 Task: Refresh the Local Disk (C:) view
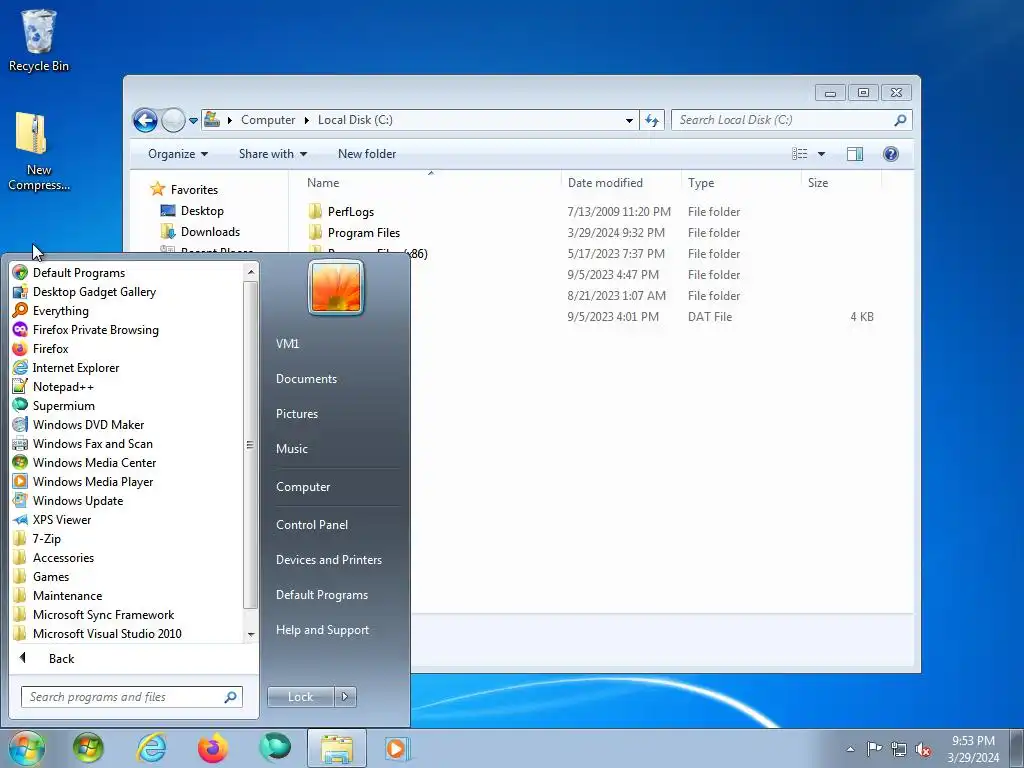[652, 120]
